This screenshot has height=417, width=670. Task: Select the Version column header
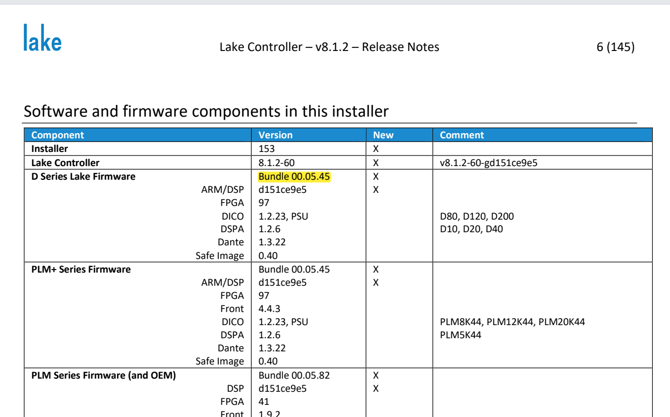tap(275, 135)
